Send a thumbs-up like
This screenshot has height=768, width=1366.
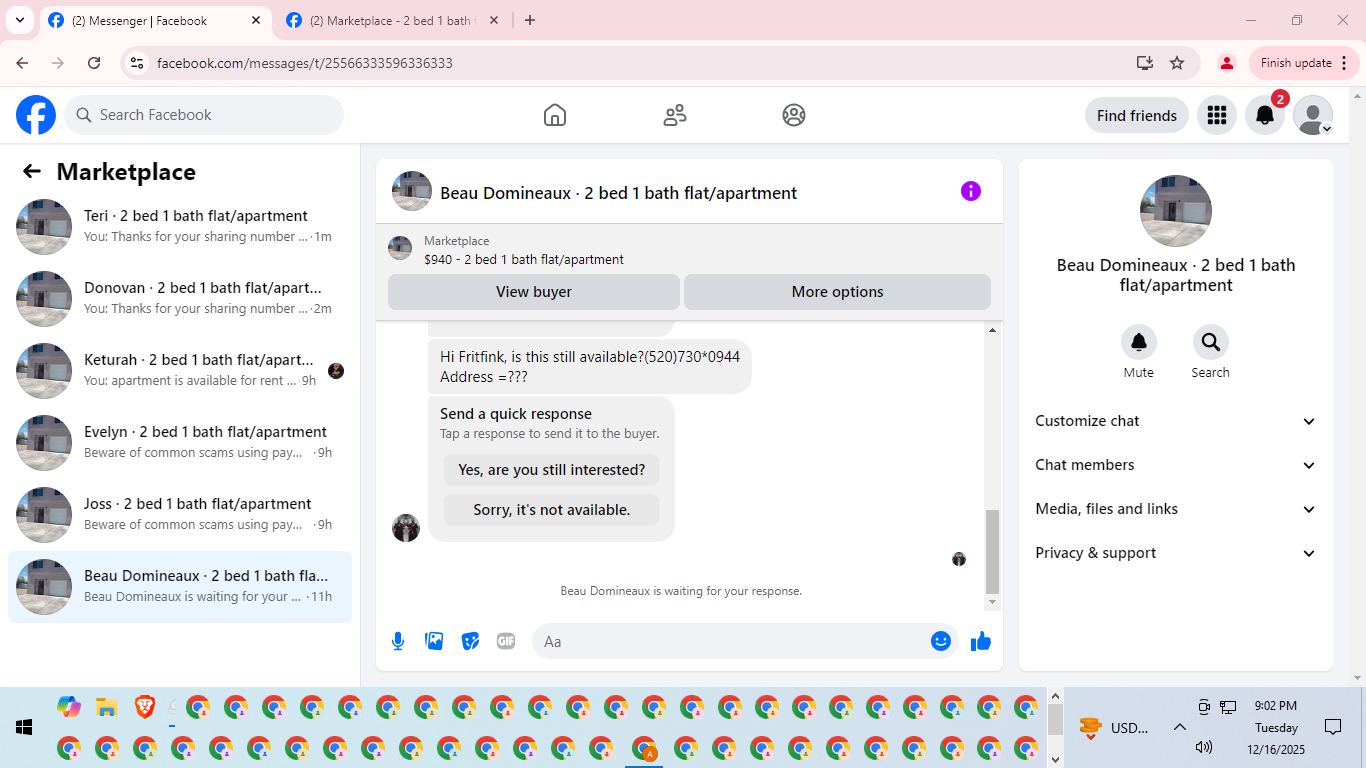(x=981, y=641)
